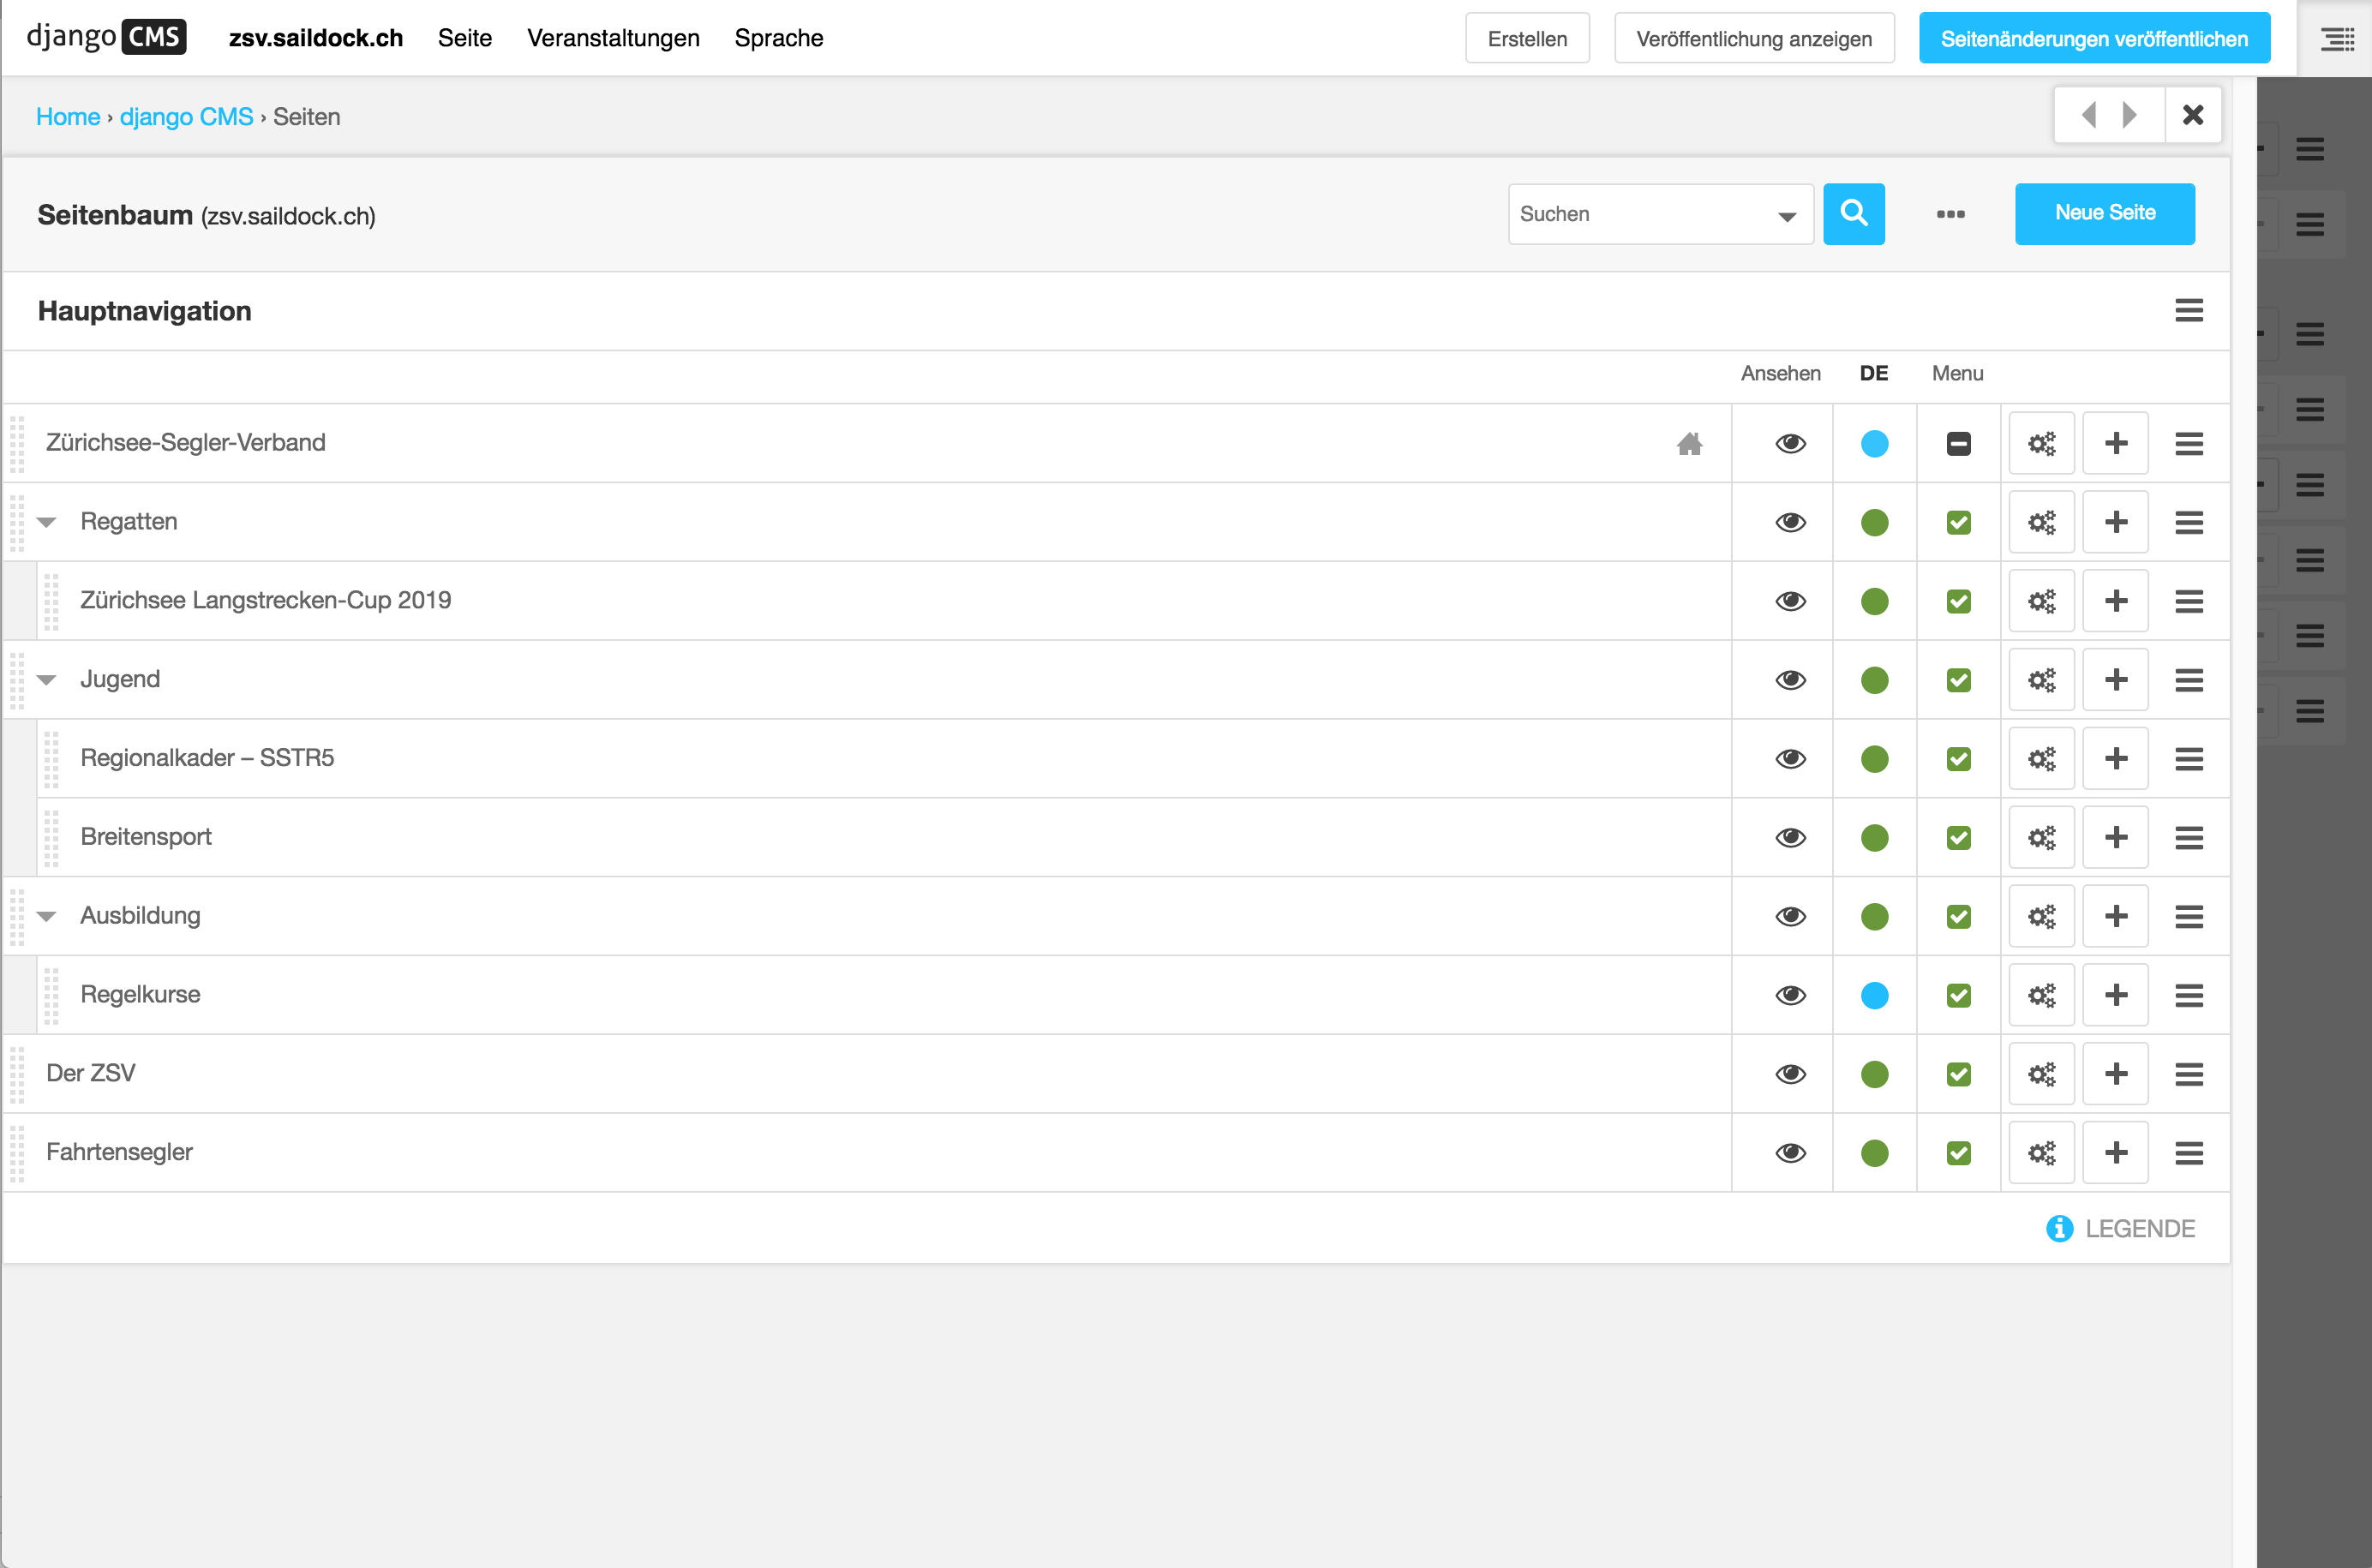Toggle the DE status dot for Zürichsee-Segler-Verband
Screen dimensions: 2372x1568
tap(1873, 443)
